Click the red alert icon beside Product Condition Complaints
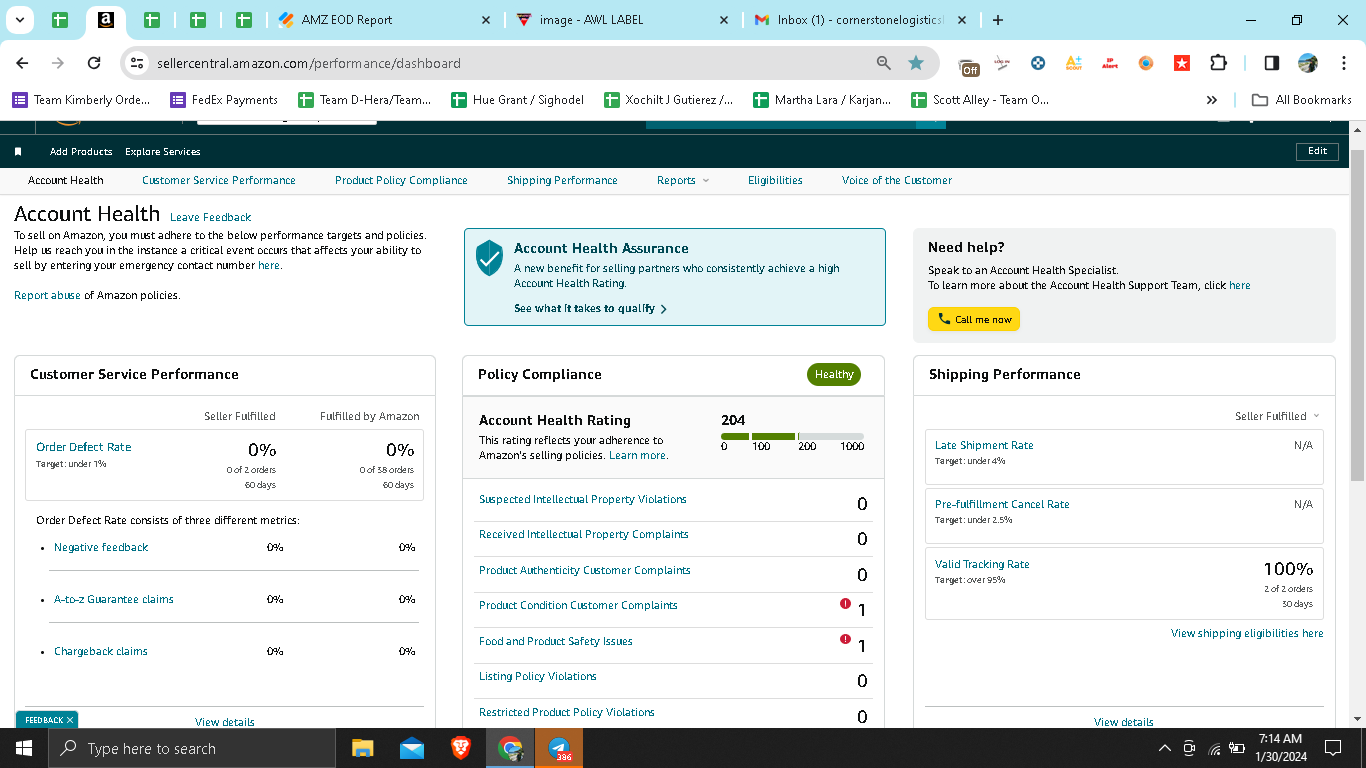 [845, 604]
